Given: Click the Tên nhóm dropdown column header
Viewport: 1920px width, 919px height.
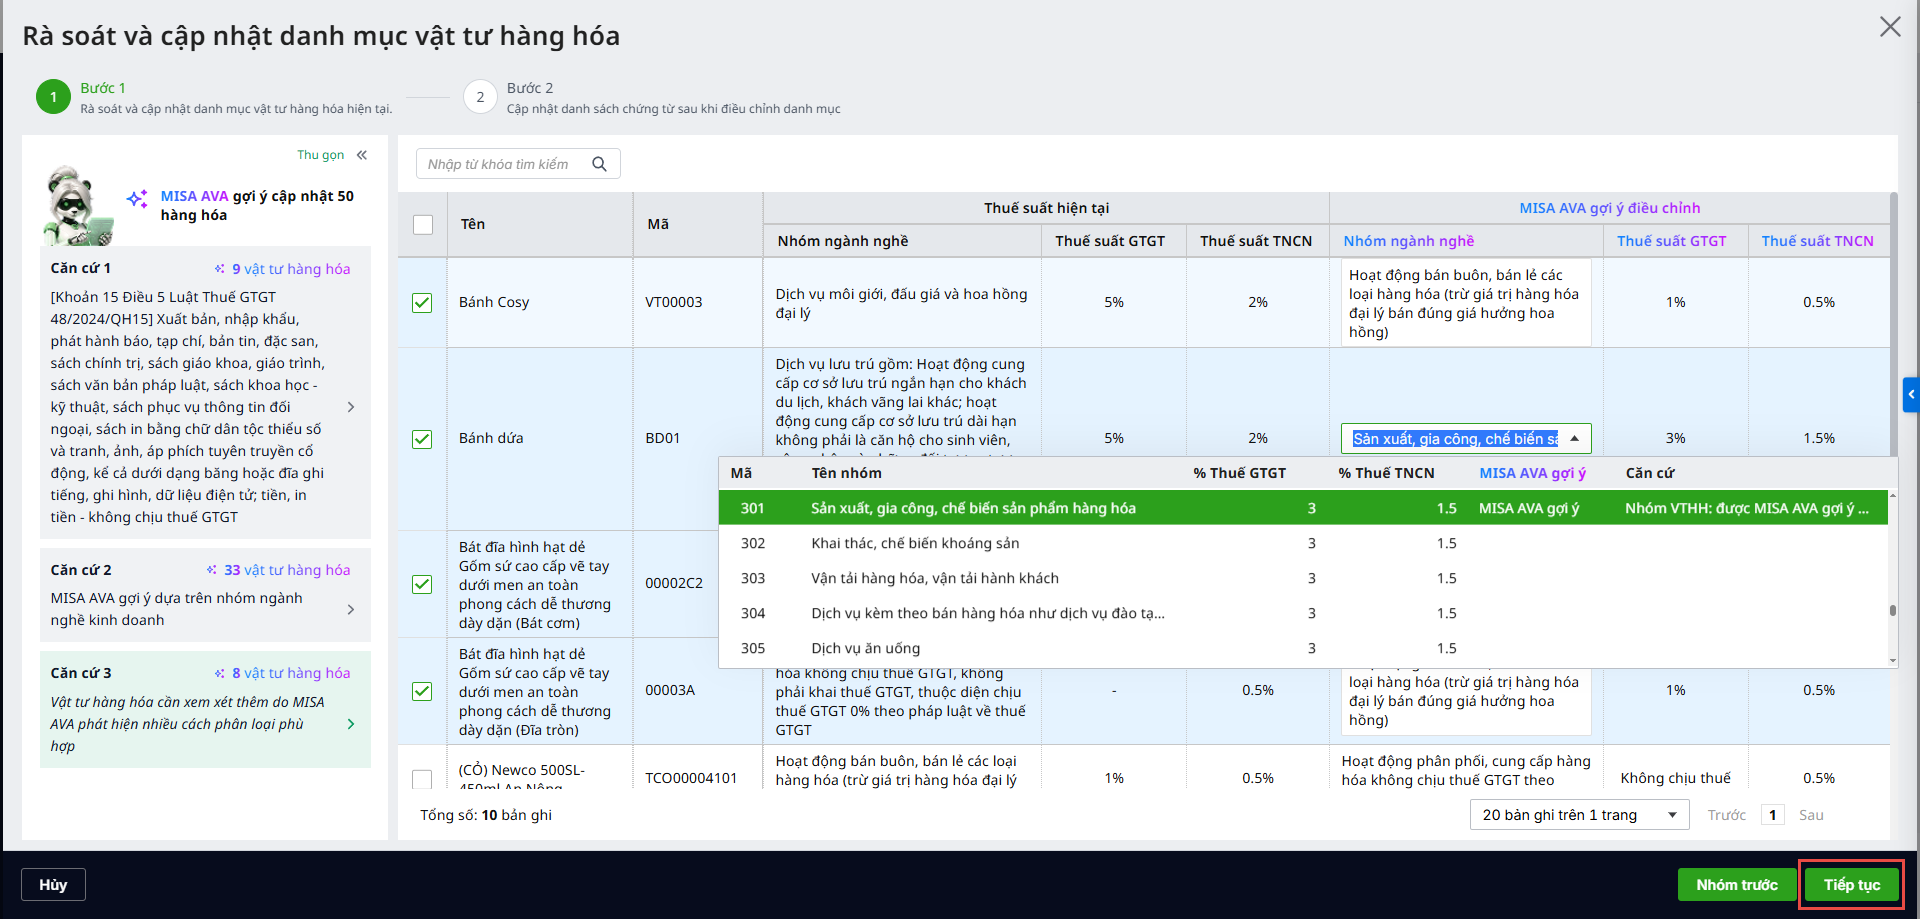Looking at the screenshot, I should point(847,473).
